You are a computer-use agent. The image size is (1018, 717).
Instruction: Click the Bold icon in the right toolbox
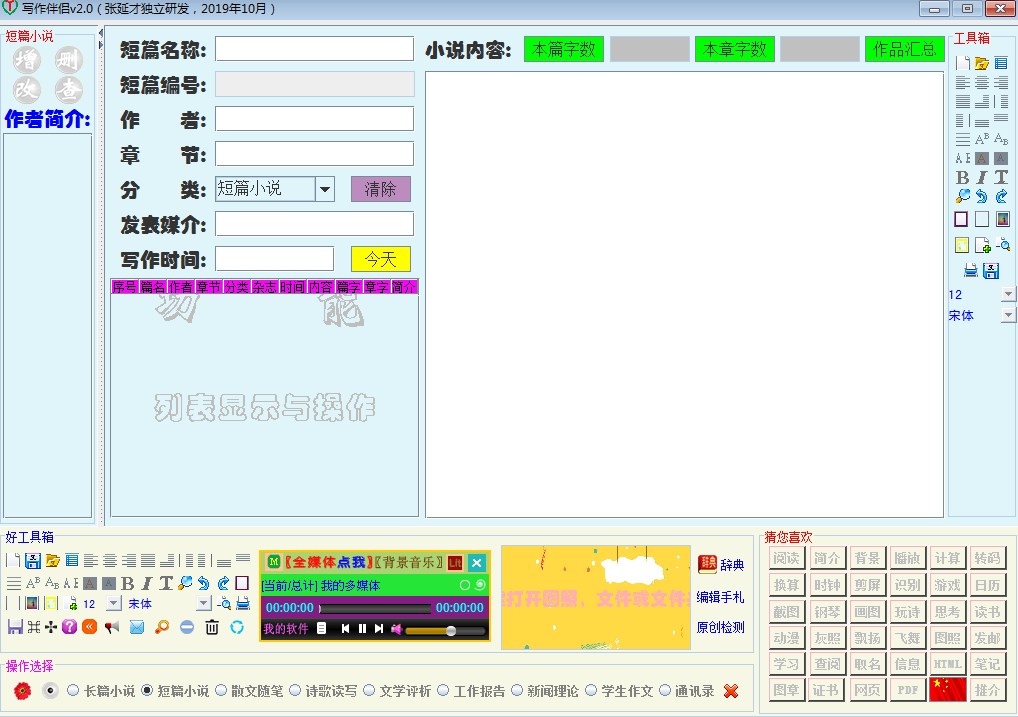coord(962,177)
